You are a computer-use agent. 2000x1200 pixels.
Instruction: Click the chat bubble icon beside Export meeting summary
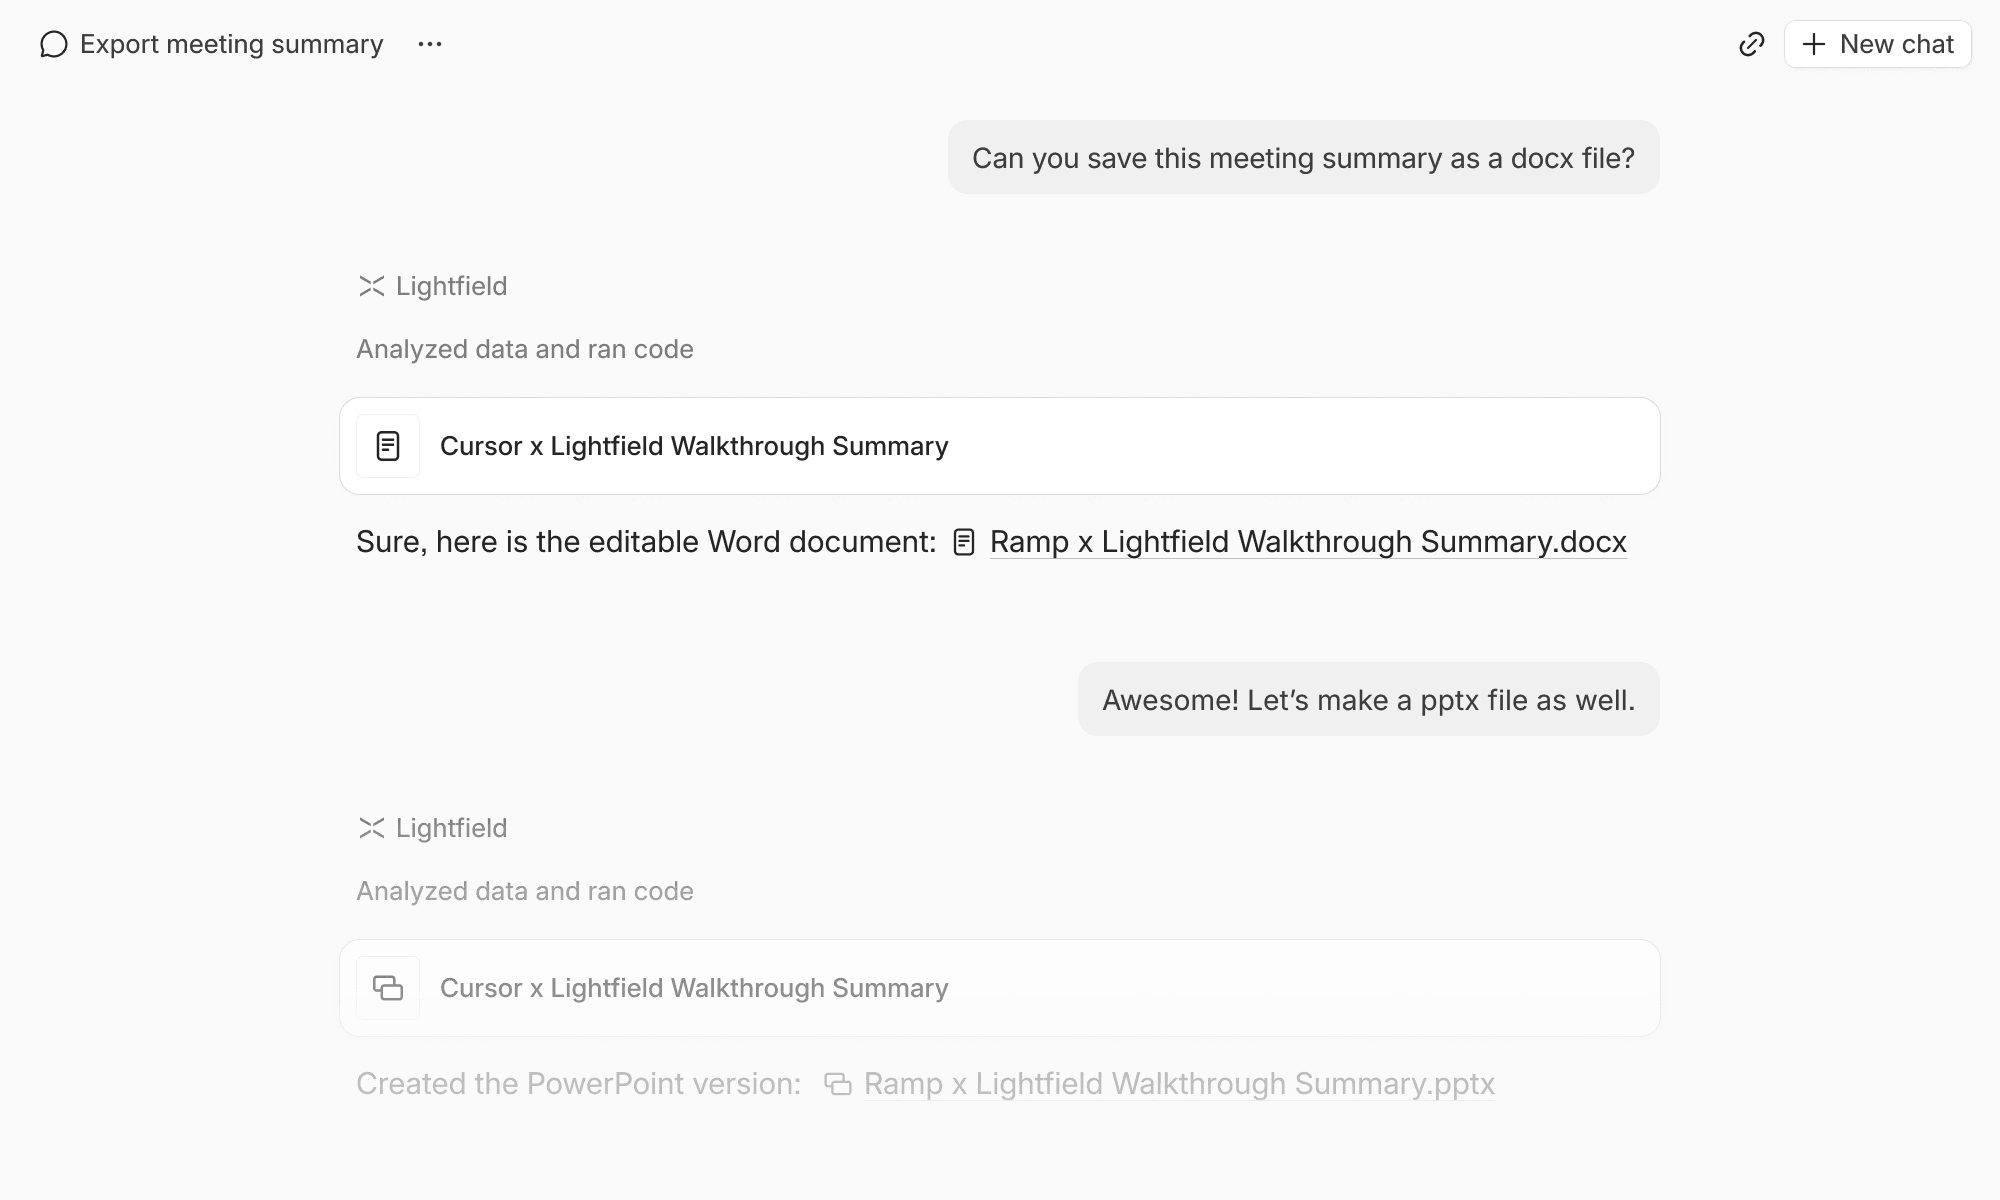coord(54,44)
